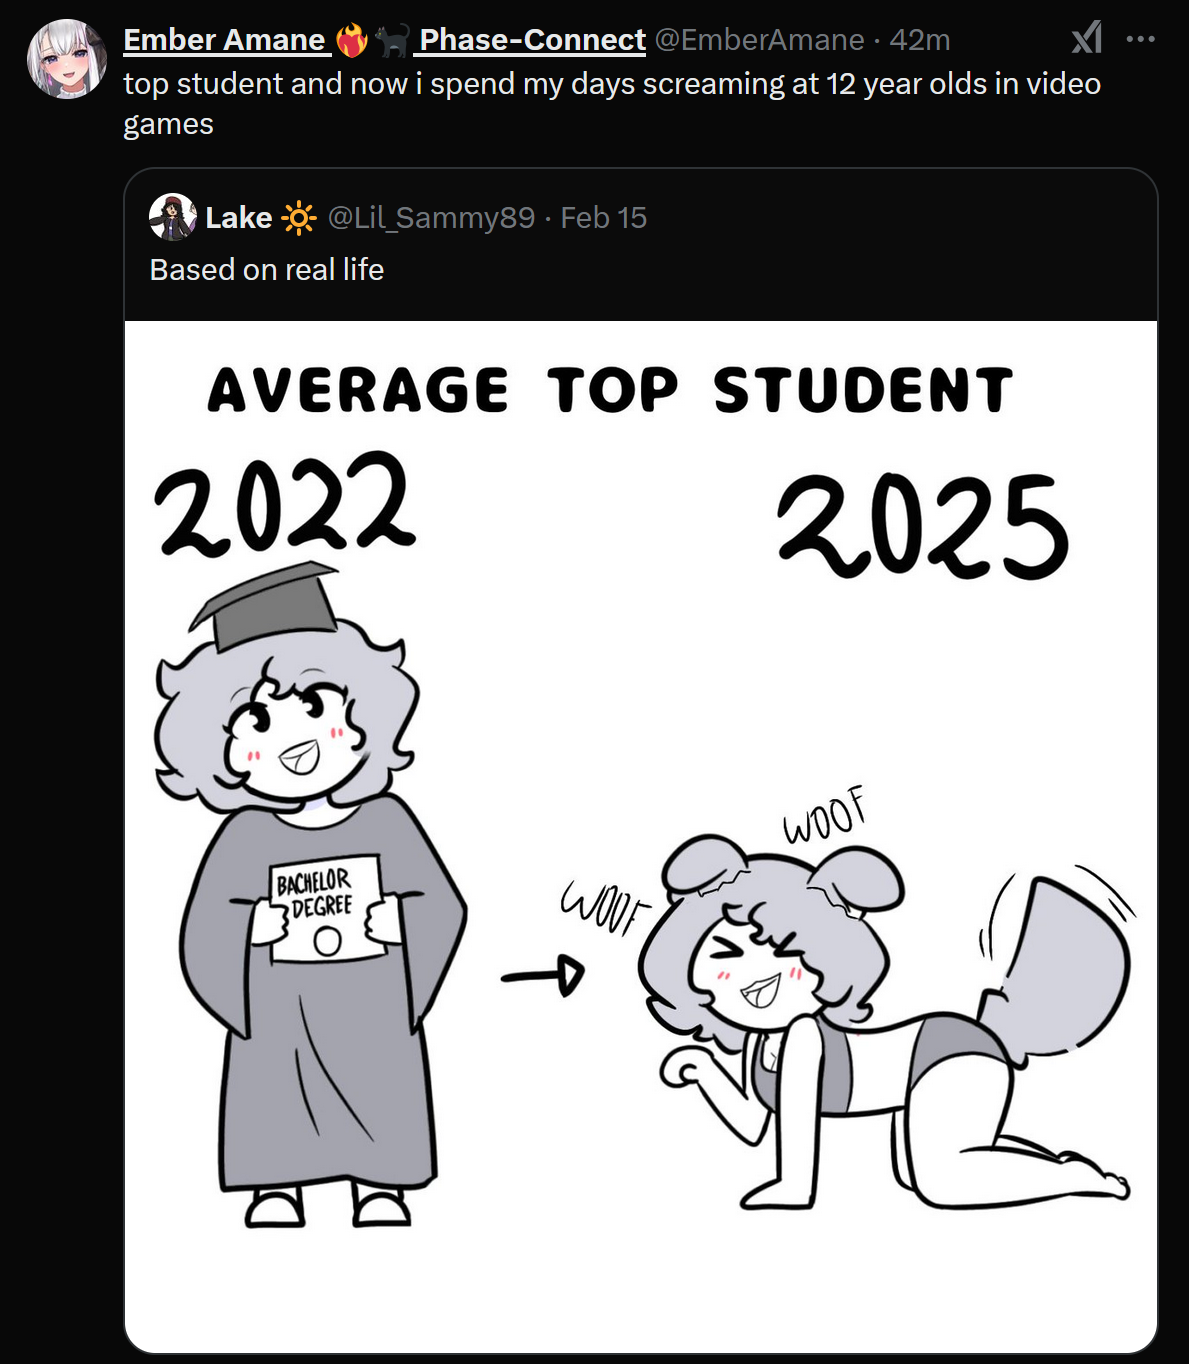This screenshot has height=1364, width=1189.
Task: Click the Feb 15 quoted tweet date
Action: click(x=603, y=217)
